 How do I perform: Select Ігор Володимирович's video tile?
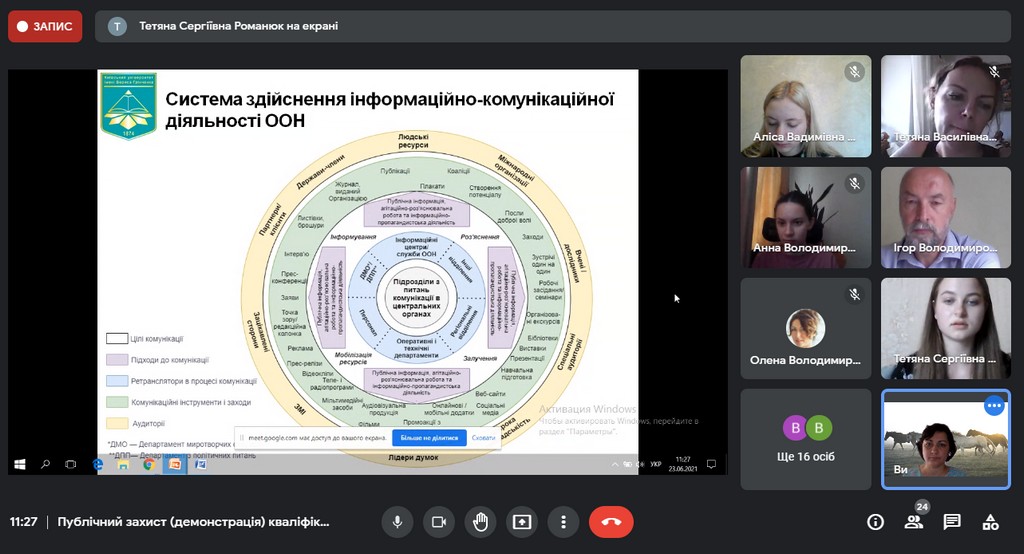945,217
